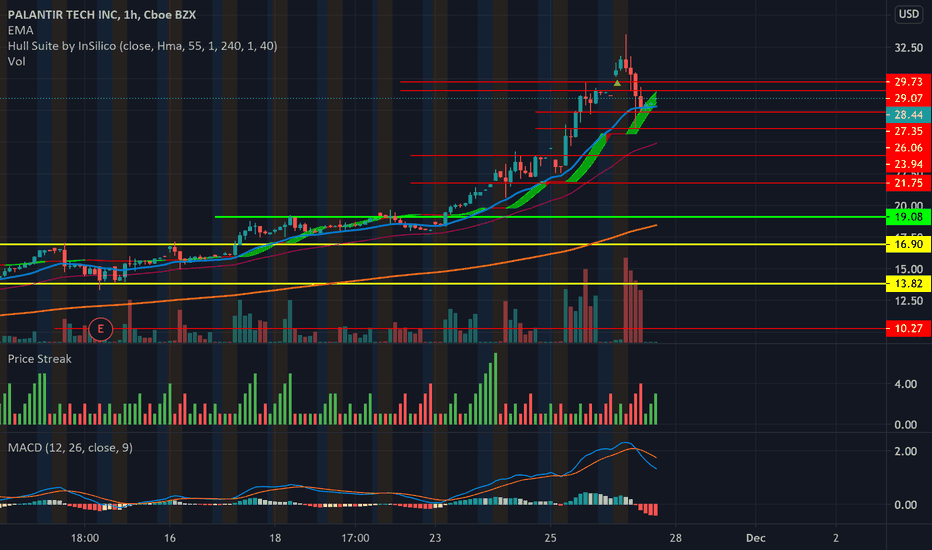Viewport: 932px width, 550px height.
Task: Click the 17:00 time axis label
Action: pyautogui.click(x=355, y=538)
